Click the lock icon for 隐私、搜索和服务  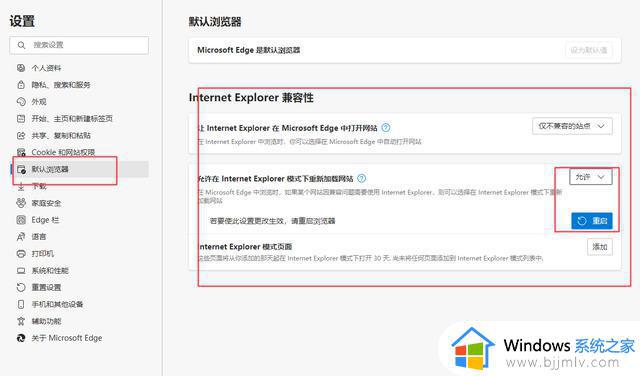[21, 85]
